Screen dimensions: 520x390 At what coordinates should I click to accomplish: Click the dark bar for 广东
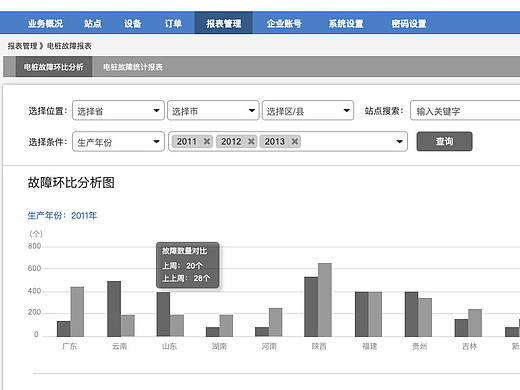coord(64,329)
